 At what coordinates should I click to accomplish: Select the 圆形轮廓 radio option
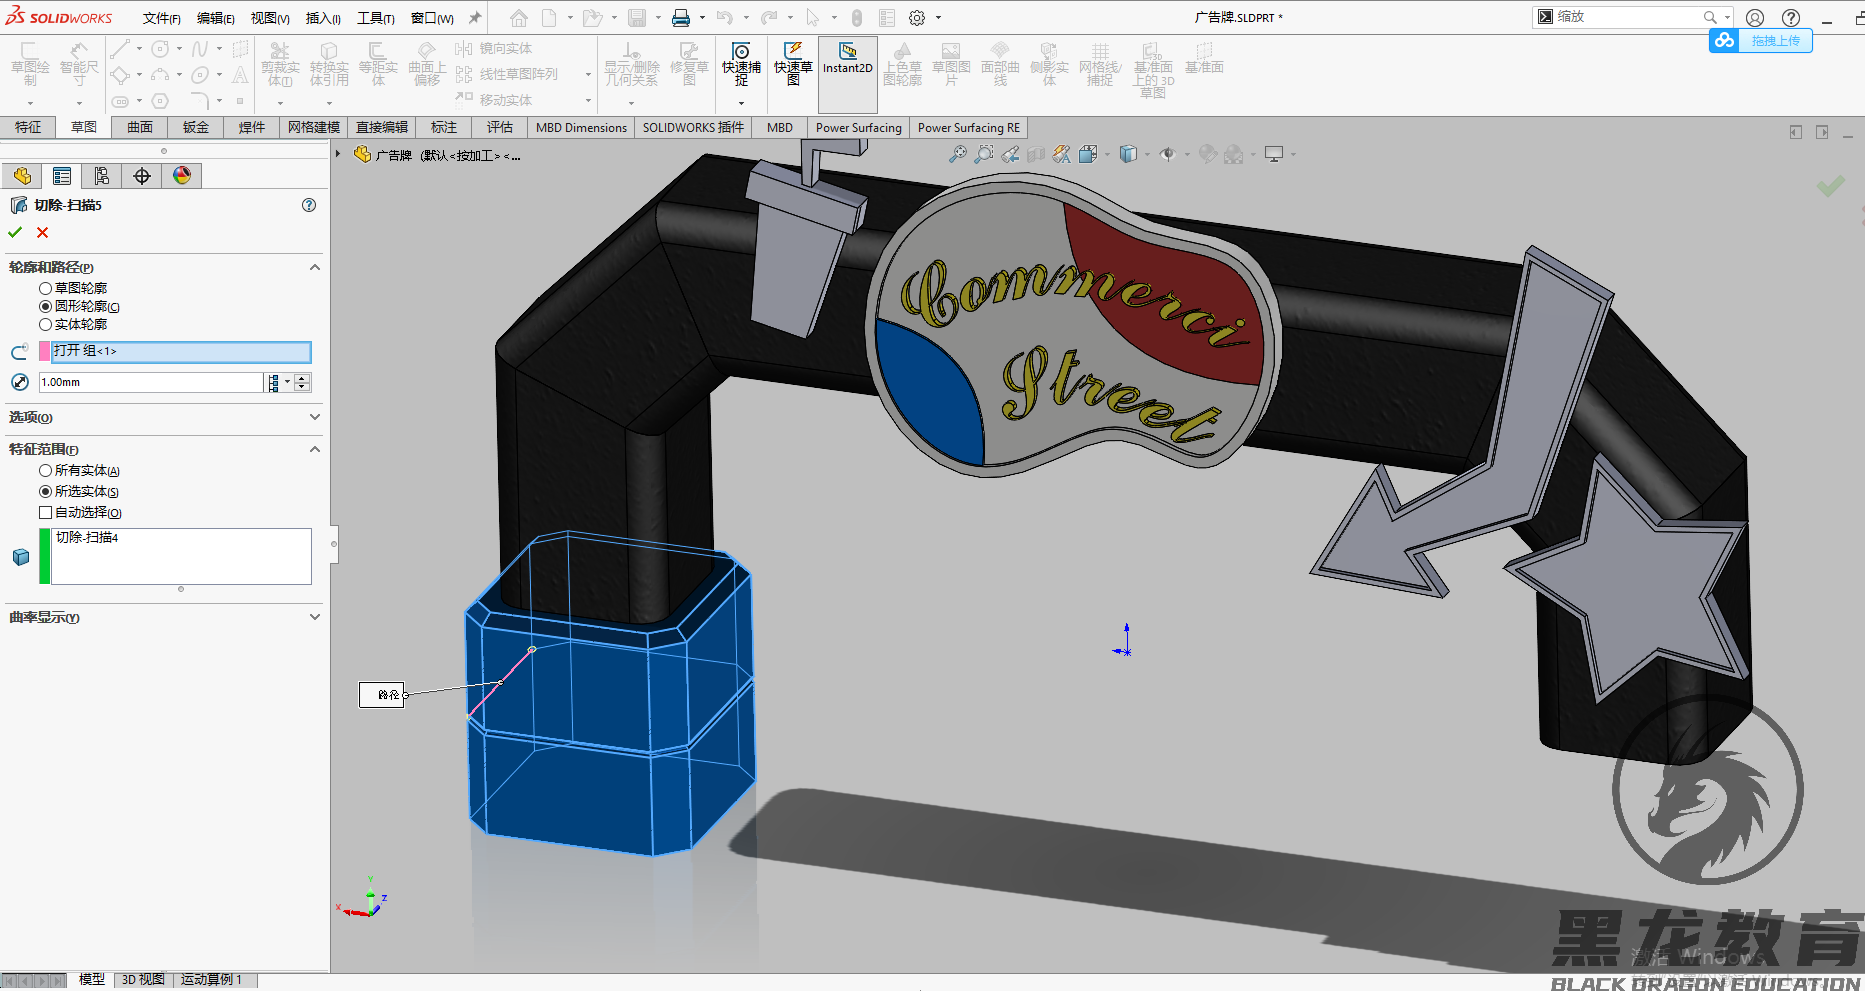tap(44, 306)
